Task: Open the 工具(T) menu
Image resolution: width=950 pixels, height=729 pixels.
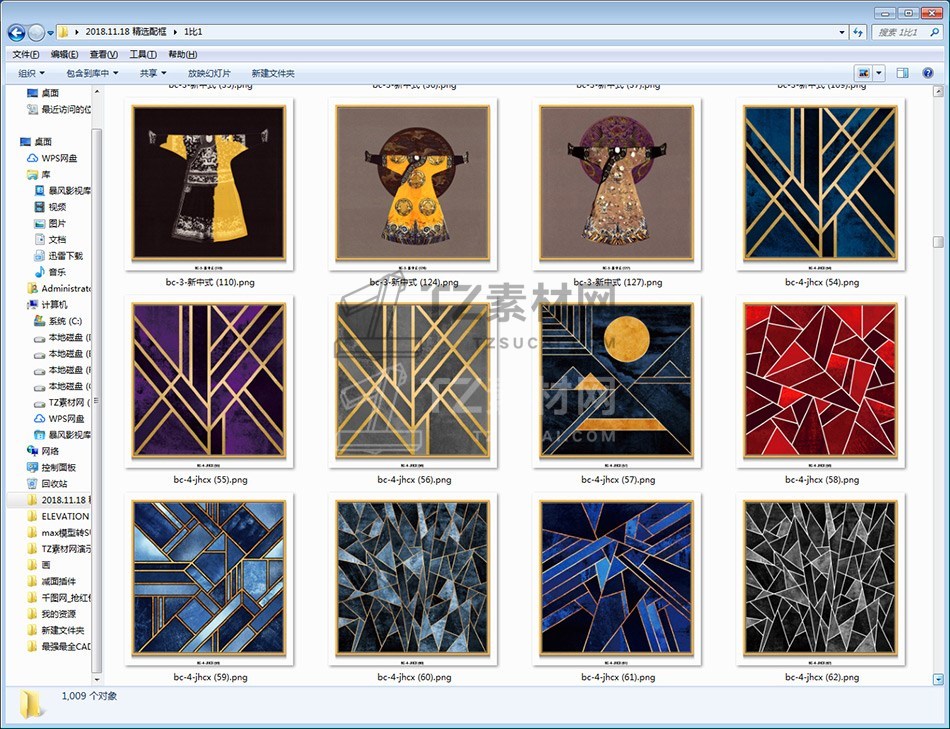Action: pyautogui.click(x=143, y=54)
